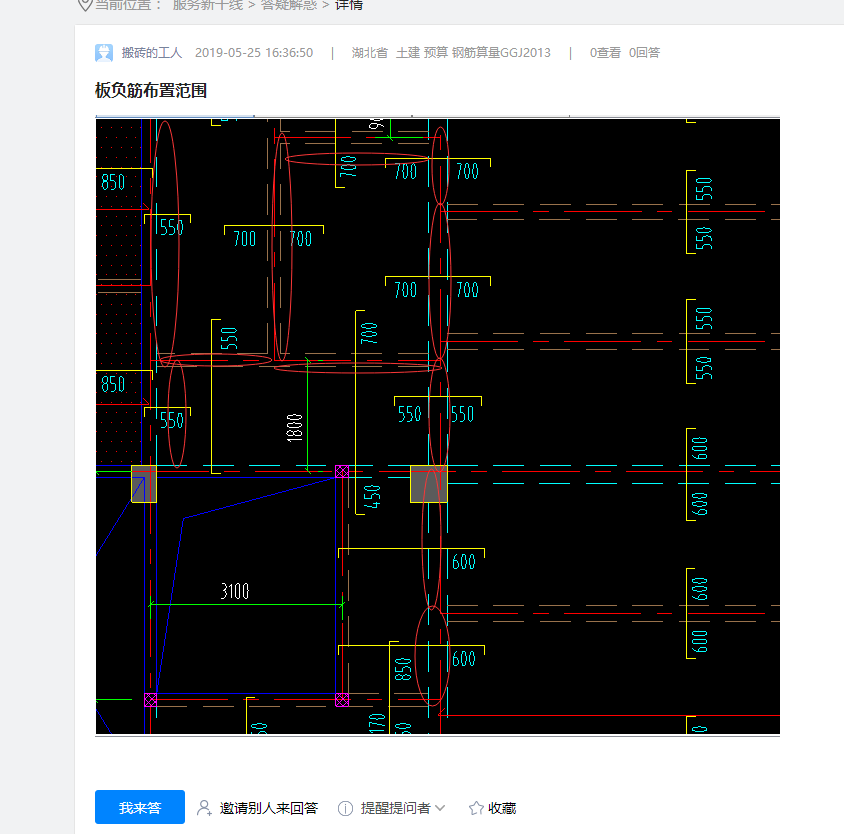This screenshot has height=834, width=844.
Task: Click the 预算 tag
Action: pos(436,53)
